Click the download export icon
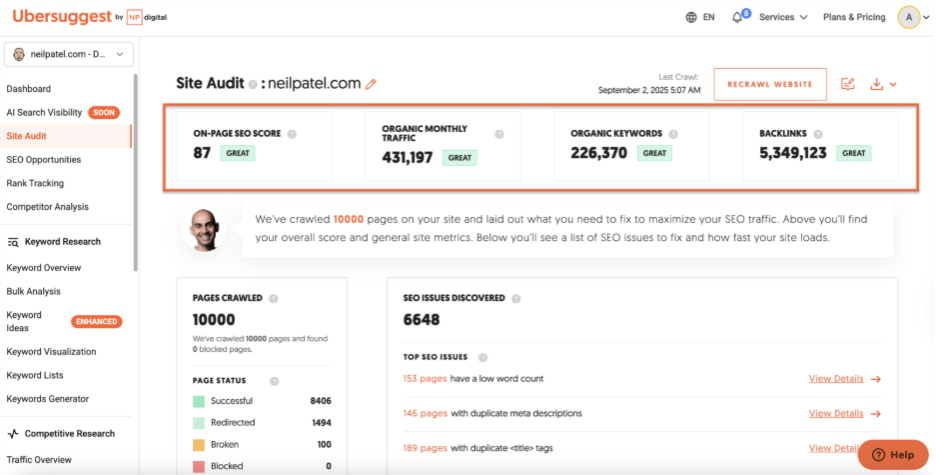Image resolution: width=936 pixels, height=475 pixels. tap(876, 84)
